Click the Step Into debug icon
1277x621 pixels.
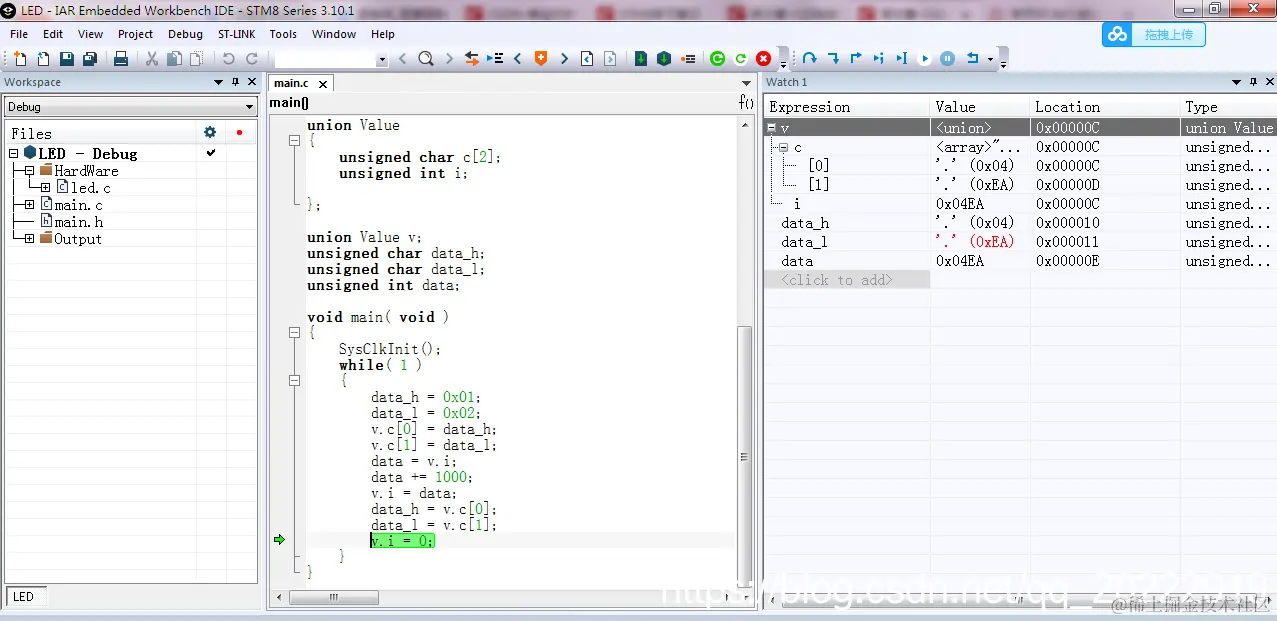833,59
